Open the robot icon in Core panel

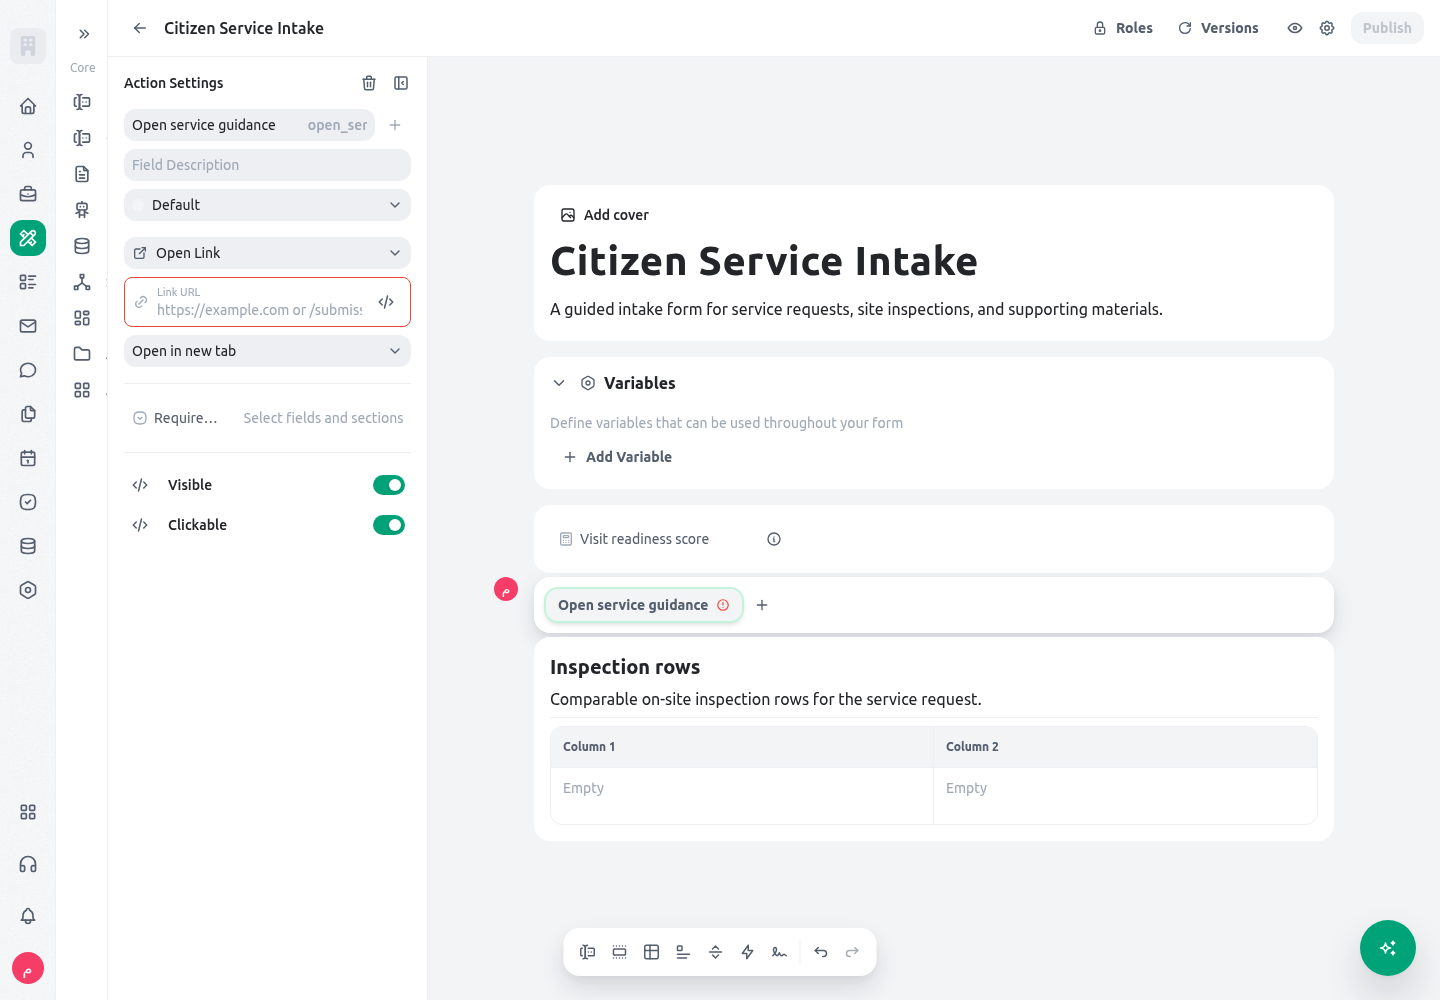click(x=82, y=210)
